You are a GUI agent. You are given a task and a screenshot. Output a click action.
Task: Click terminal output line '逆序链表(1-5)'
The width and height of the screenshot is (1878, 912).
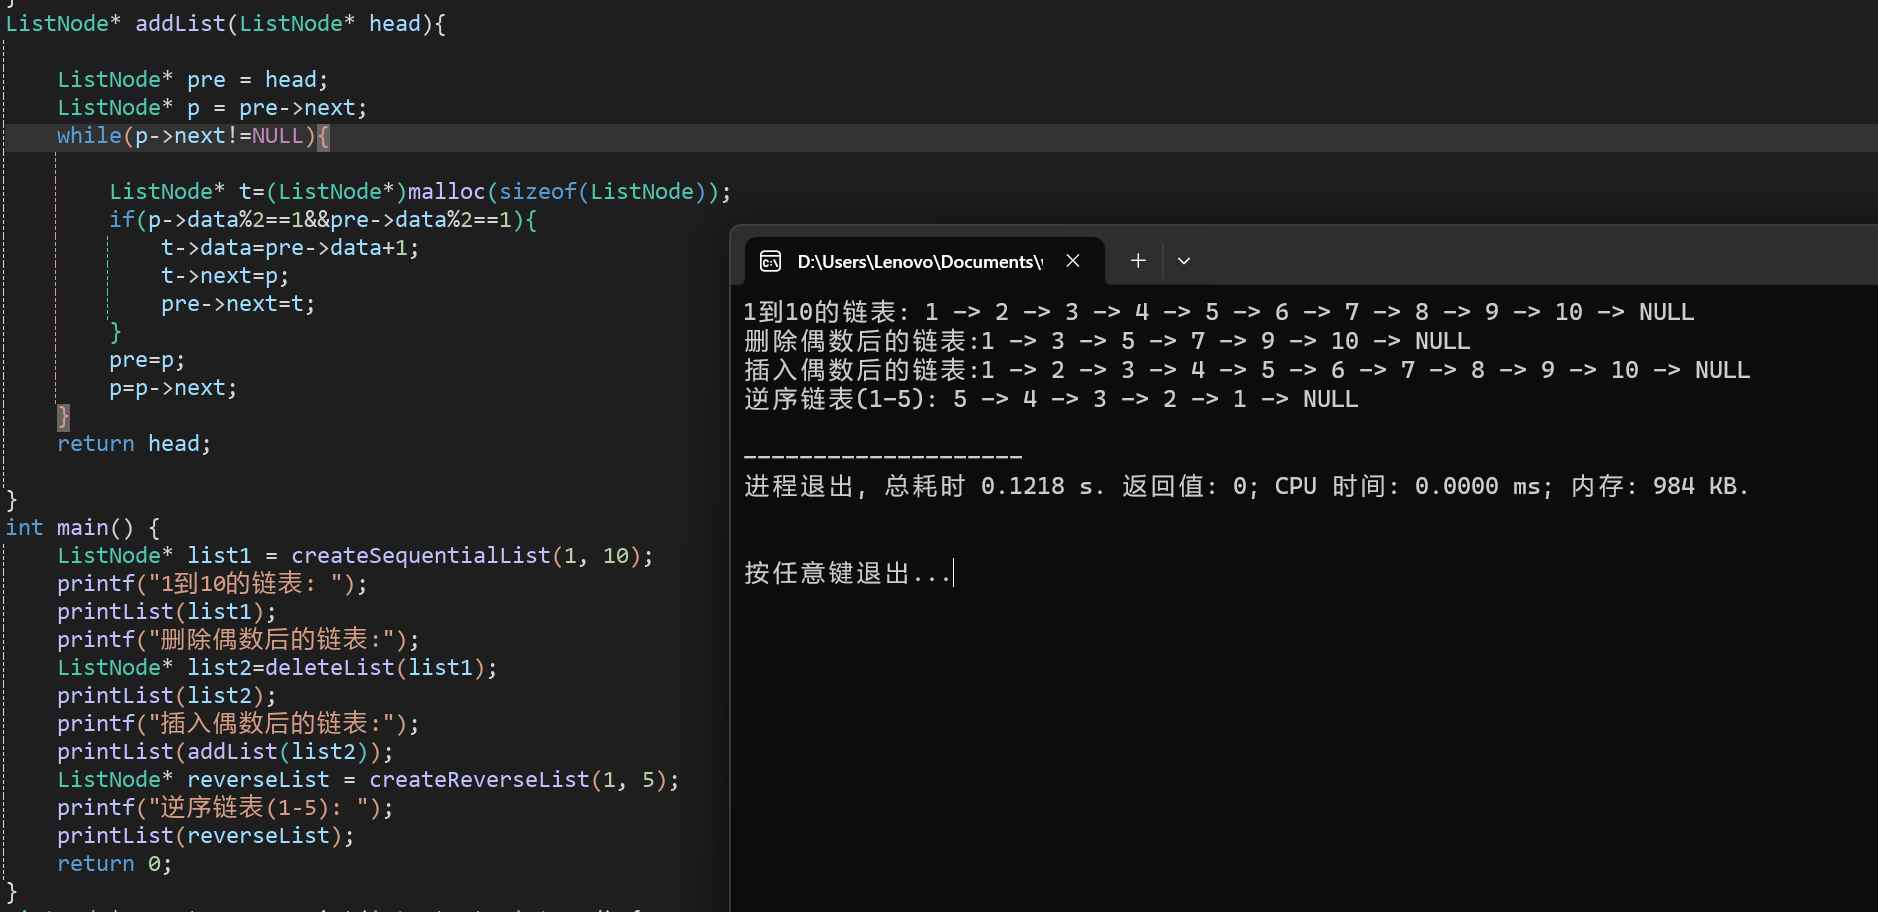point(1051,399)
